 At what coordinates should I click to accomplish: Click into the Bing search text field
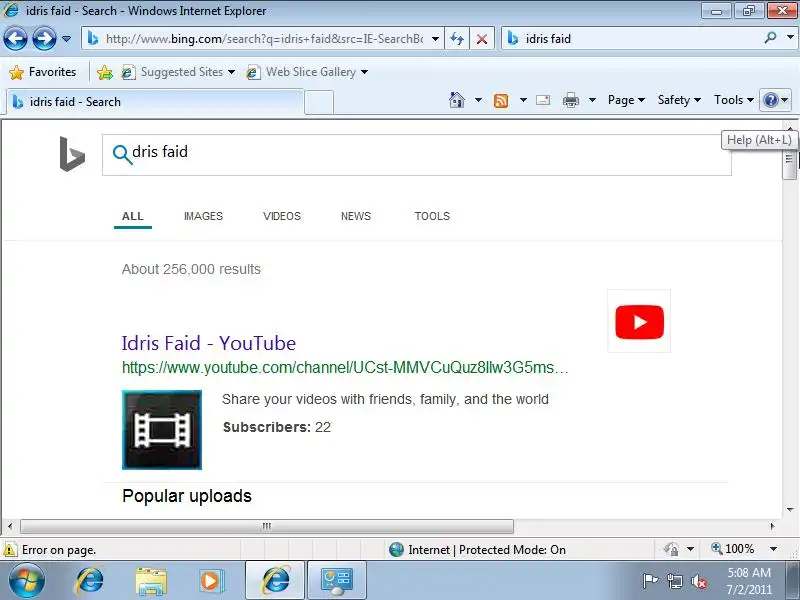417,155
